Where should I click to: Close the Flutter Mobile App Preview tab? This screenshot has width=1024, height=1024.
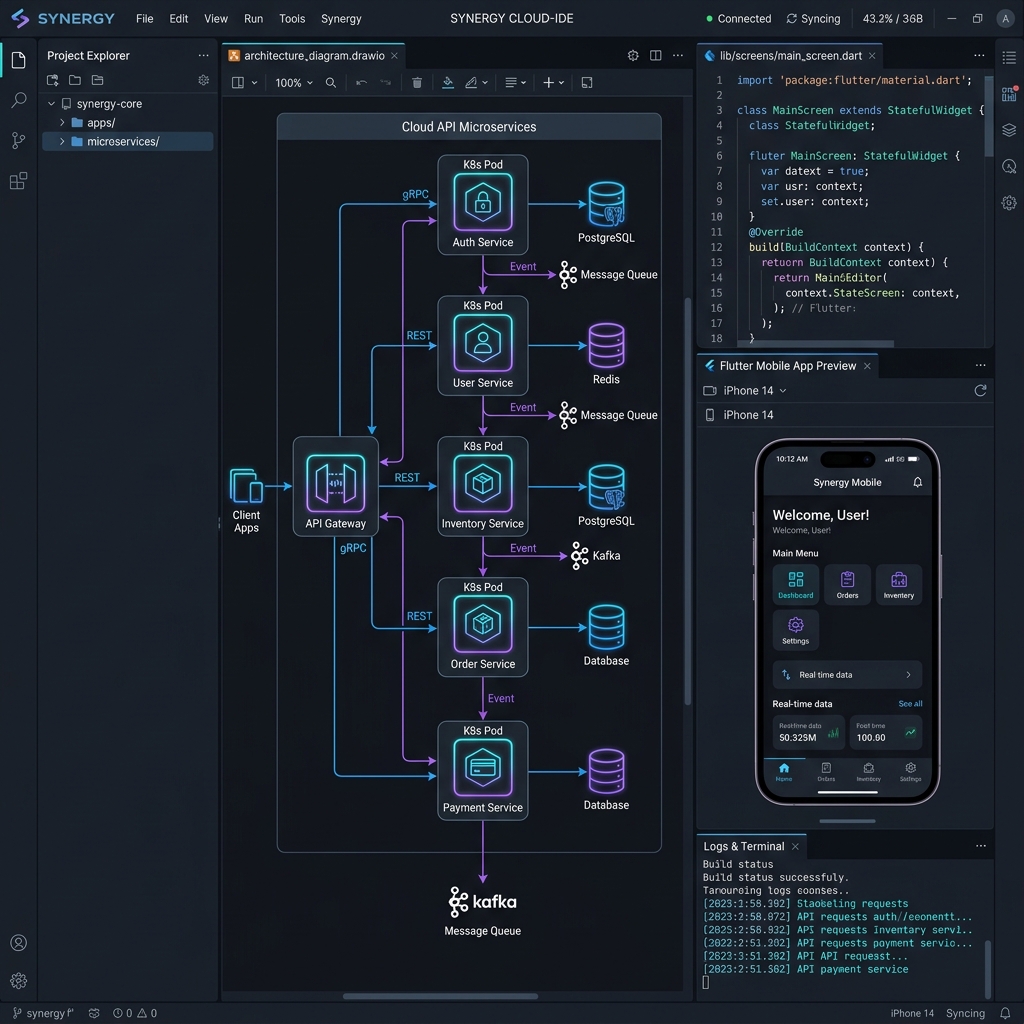click(867, 366)
